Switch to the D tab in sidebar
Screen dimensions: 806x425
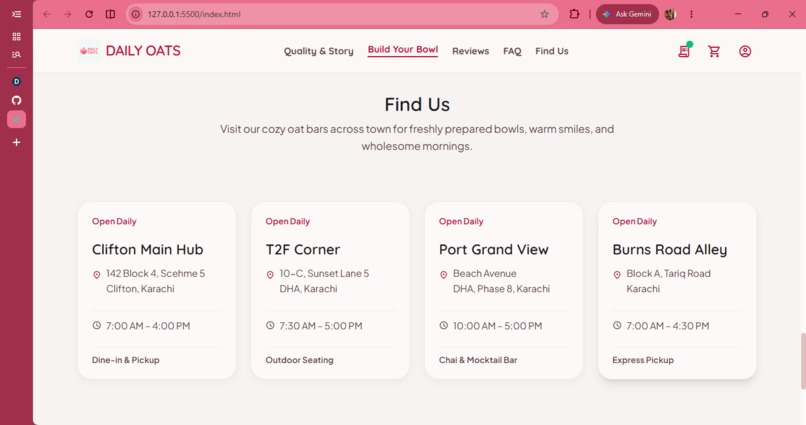point(16,81)
